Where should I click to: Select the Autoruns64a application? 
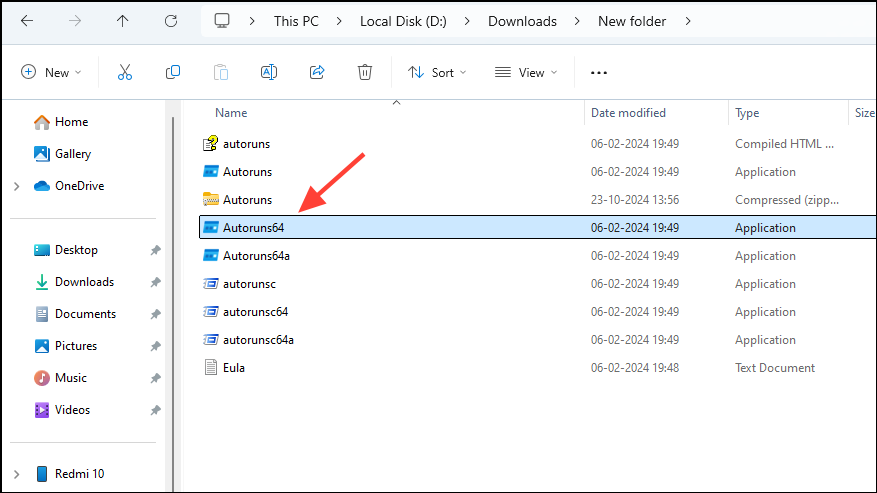[537, 256]
